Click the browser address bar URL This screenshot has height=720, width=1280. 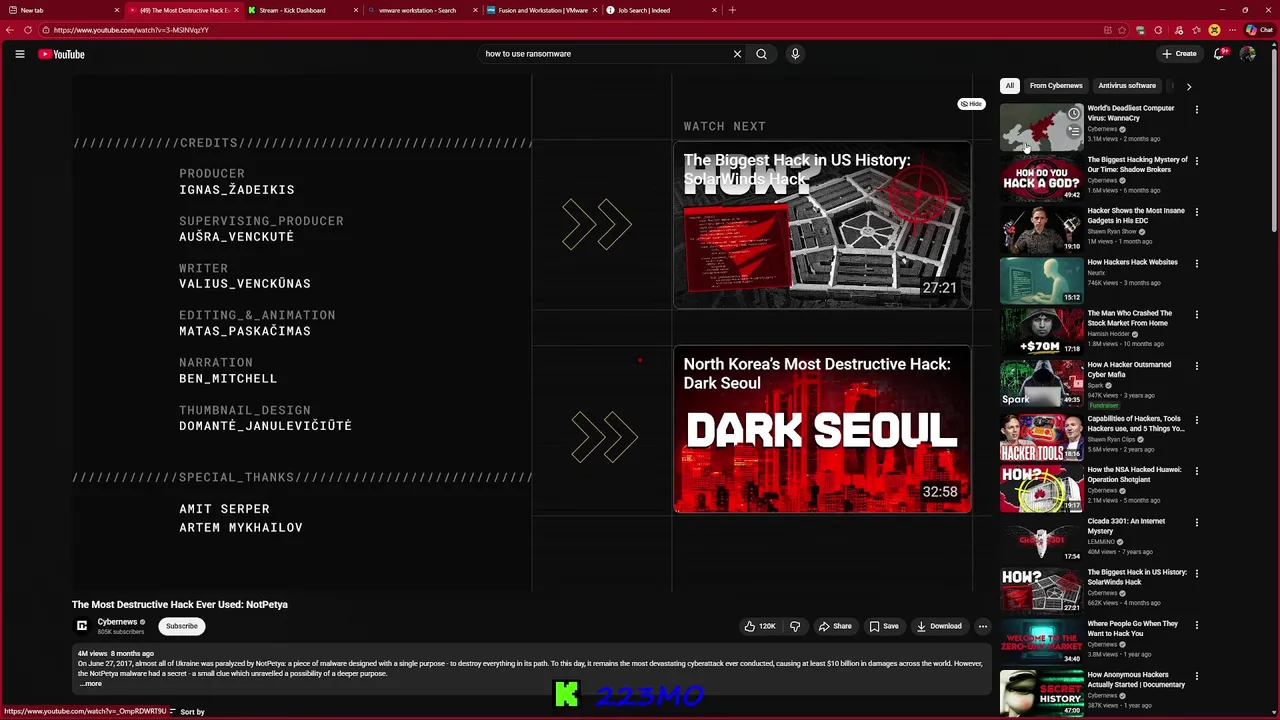click(x=130, y=30)
